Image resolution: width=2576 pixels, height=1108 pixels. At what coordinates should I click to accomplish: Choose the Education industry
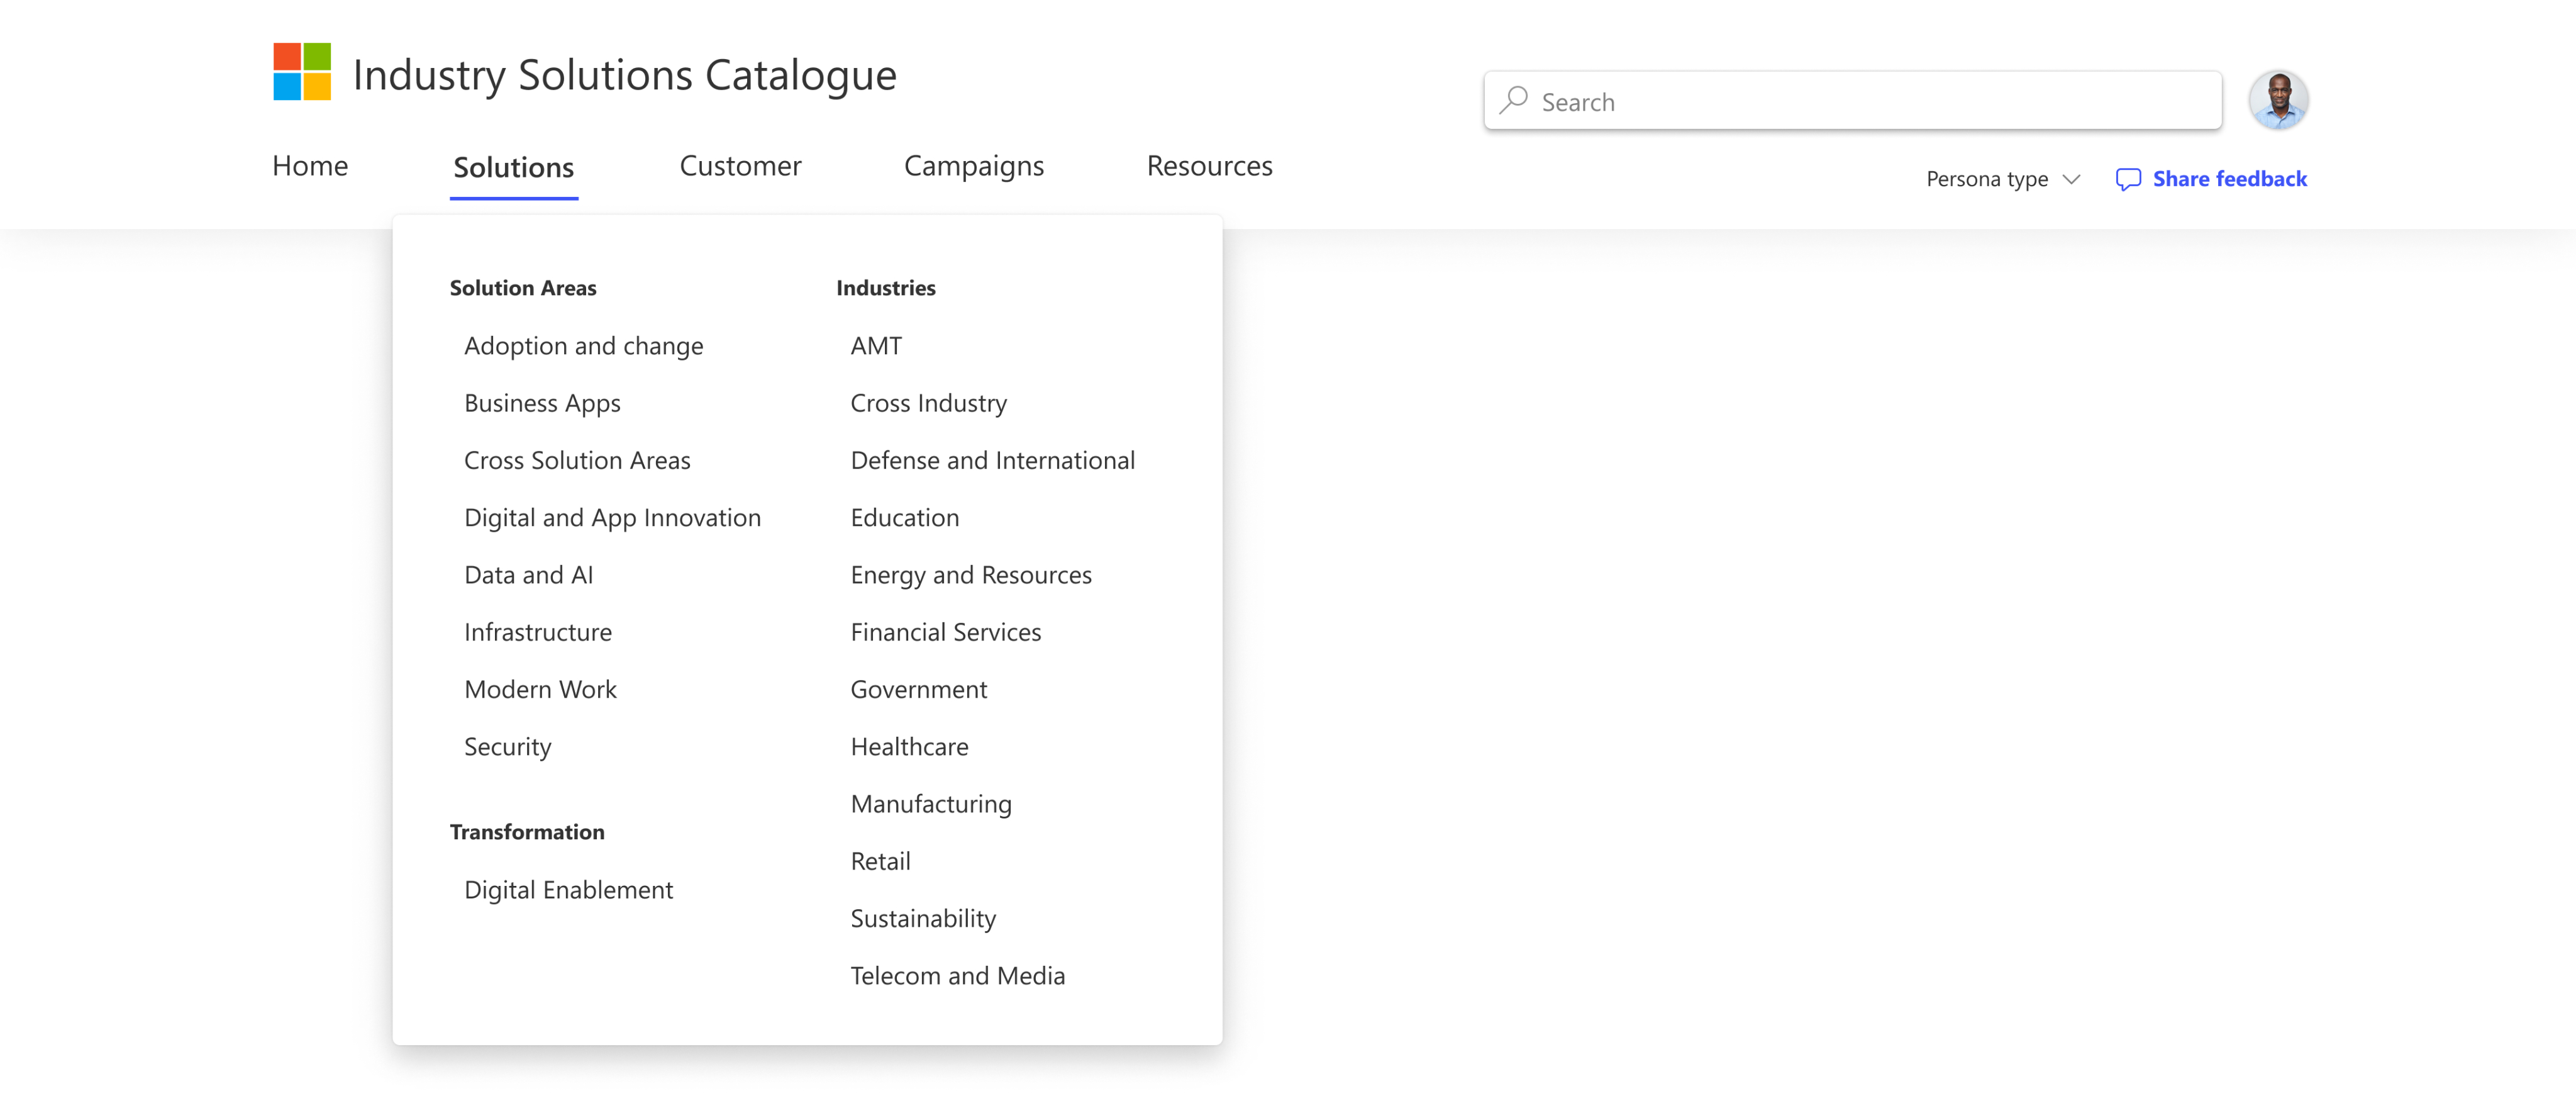point(905,518)
